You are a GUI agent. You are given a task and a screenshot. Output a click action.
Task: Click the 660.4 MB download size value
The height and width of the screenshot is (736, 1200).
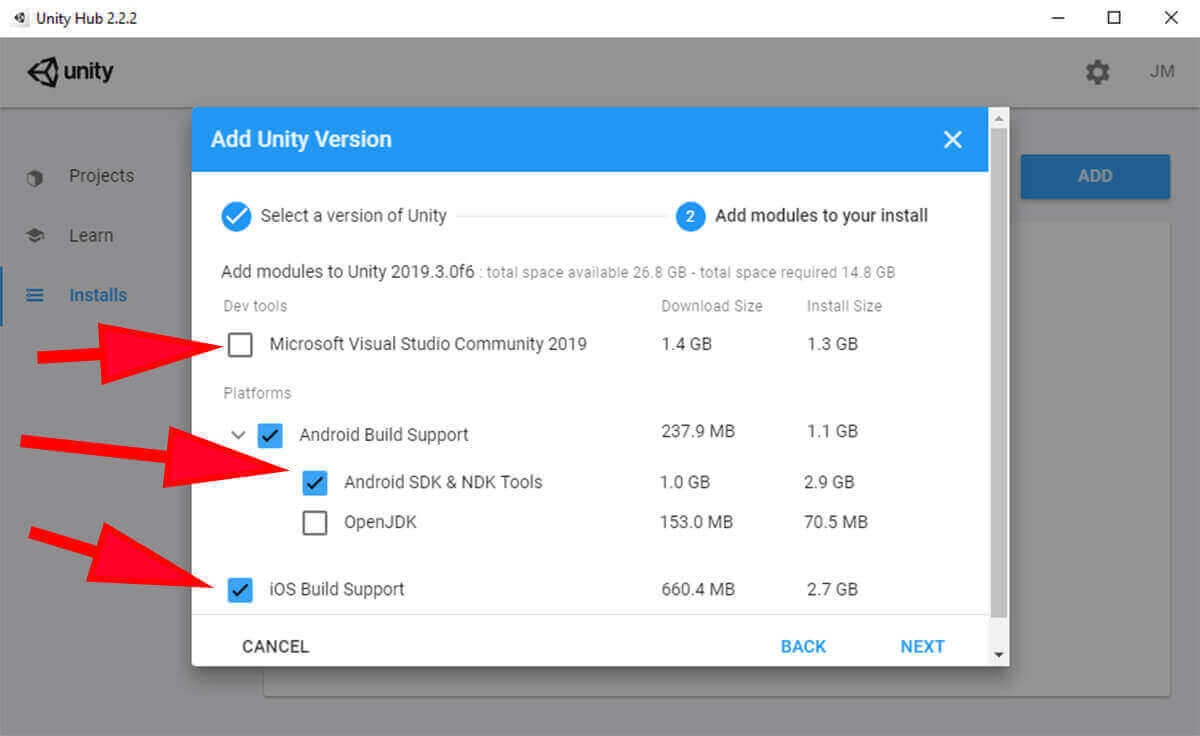698,590
